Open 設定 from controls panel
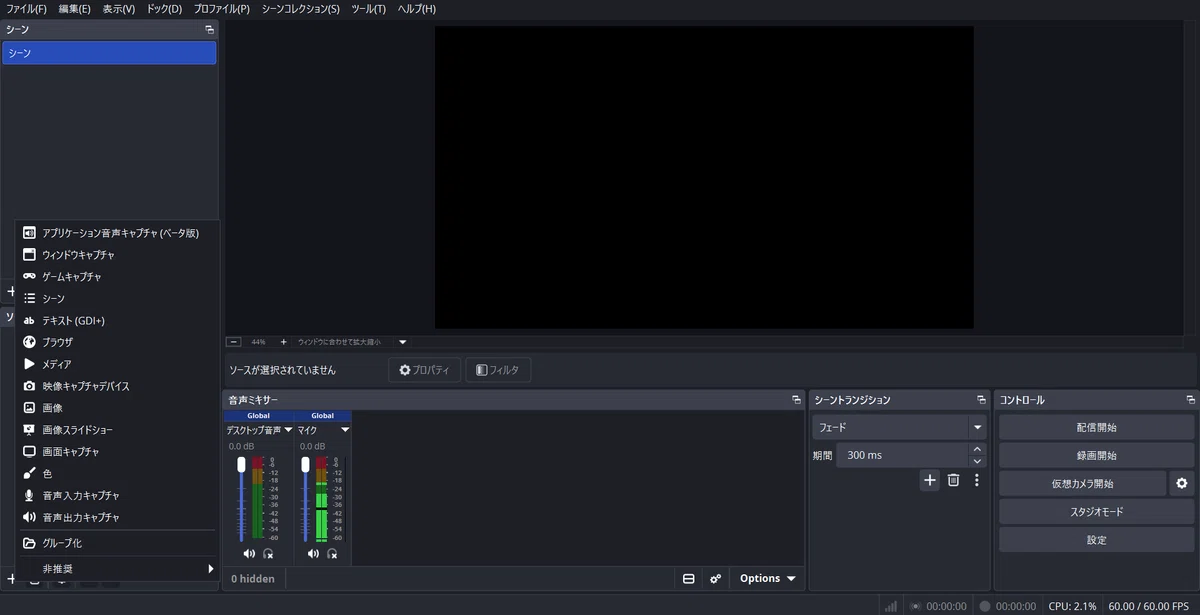Image resolution: width=1200 pixels, height=615 pixels. (x=1097, y=540)
